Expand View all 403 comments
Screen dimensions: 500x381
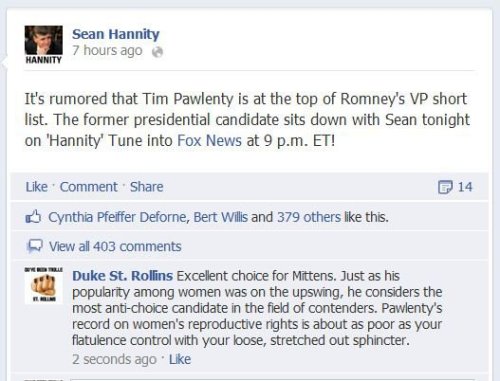pyautogui.click(x=115, y=247)
